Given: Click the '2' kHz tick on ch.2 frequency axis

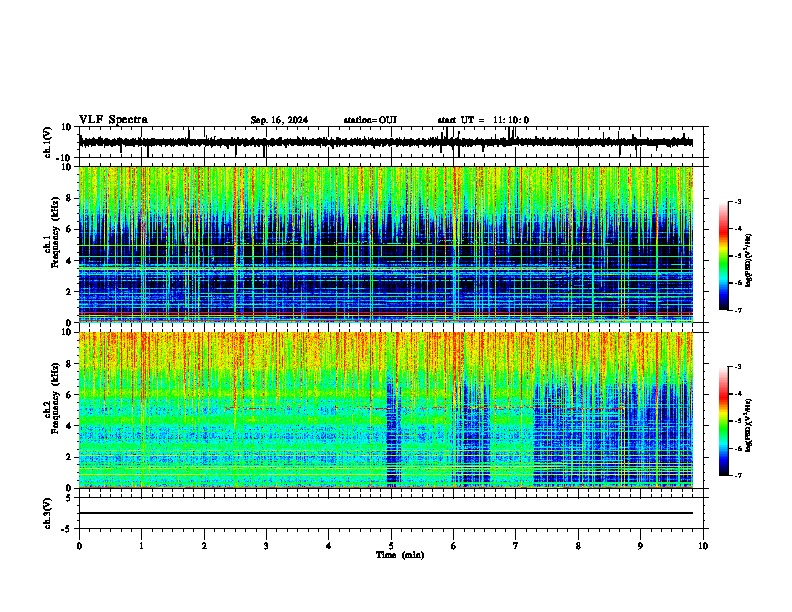Looking at the screenshot, I should [x=69, y=457].
